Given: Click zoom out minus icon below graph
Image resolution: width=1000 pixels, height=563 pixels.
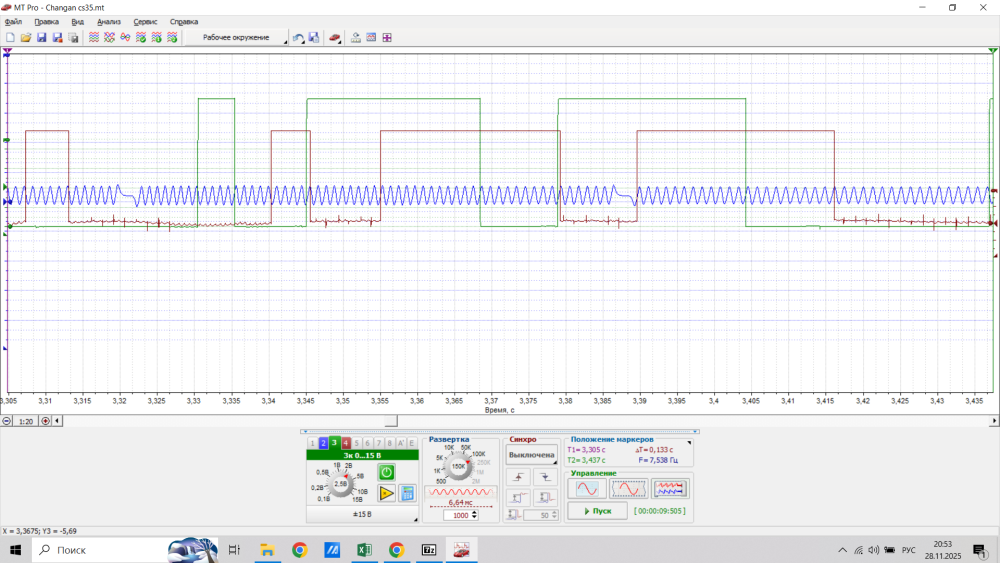Looking at the screenshot, I should click(x=8, y=421).
